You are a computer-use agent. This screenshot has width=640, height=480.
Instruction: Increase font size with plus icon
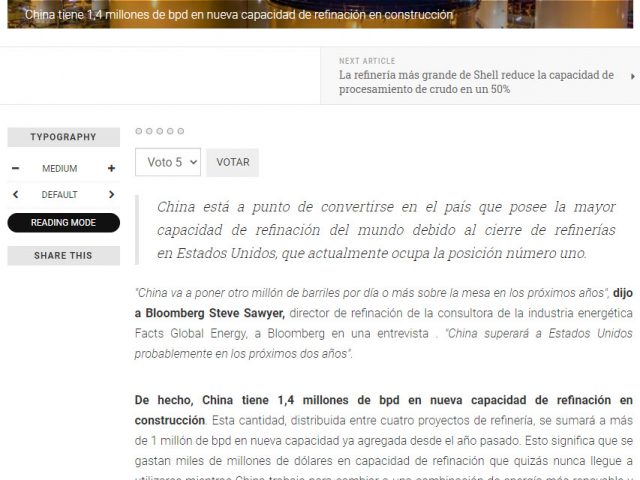tap(111, 169)
